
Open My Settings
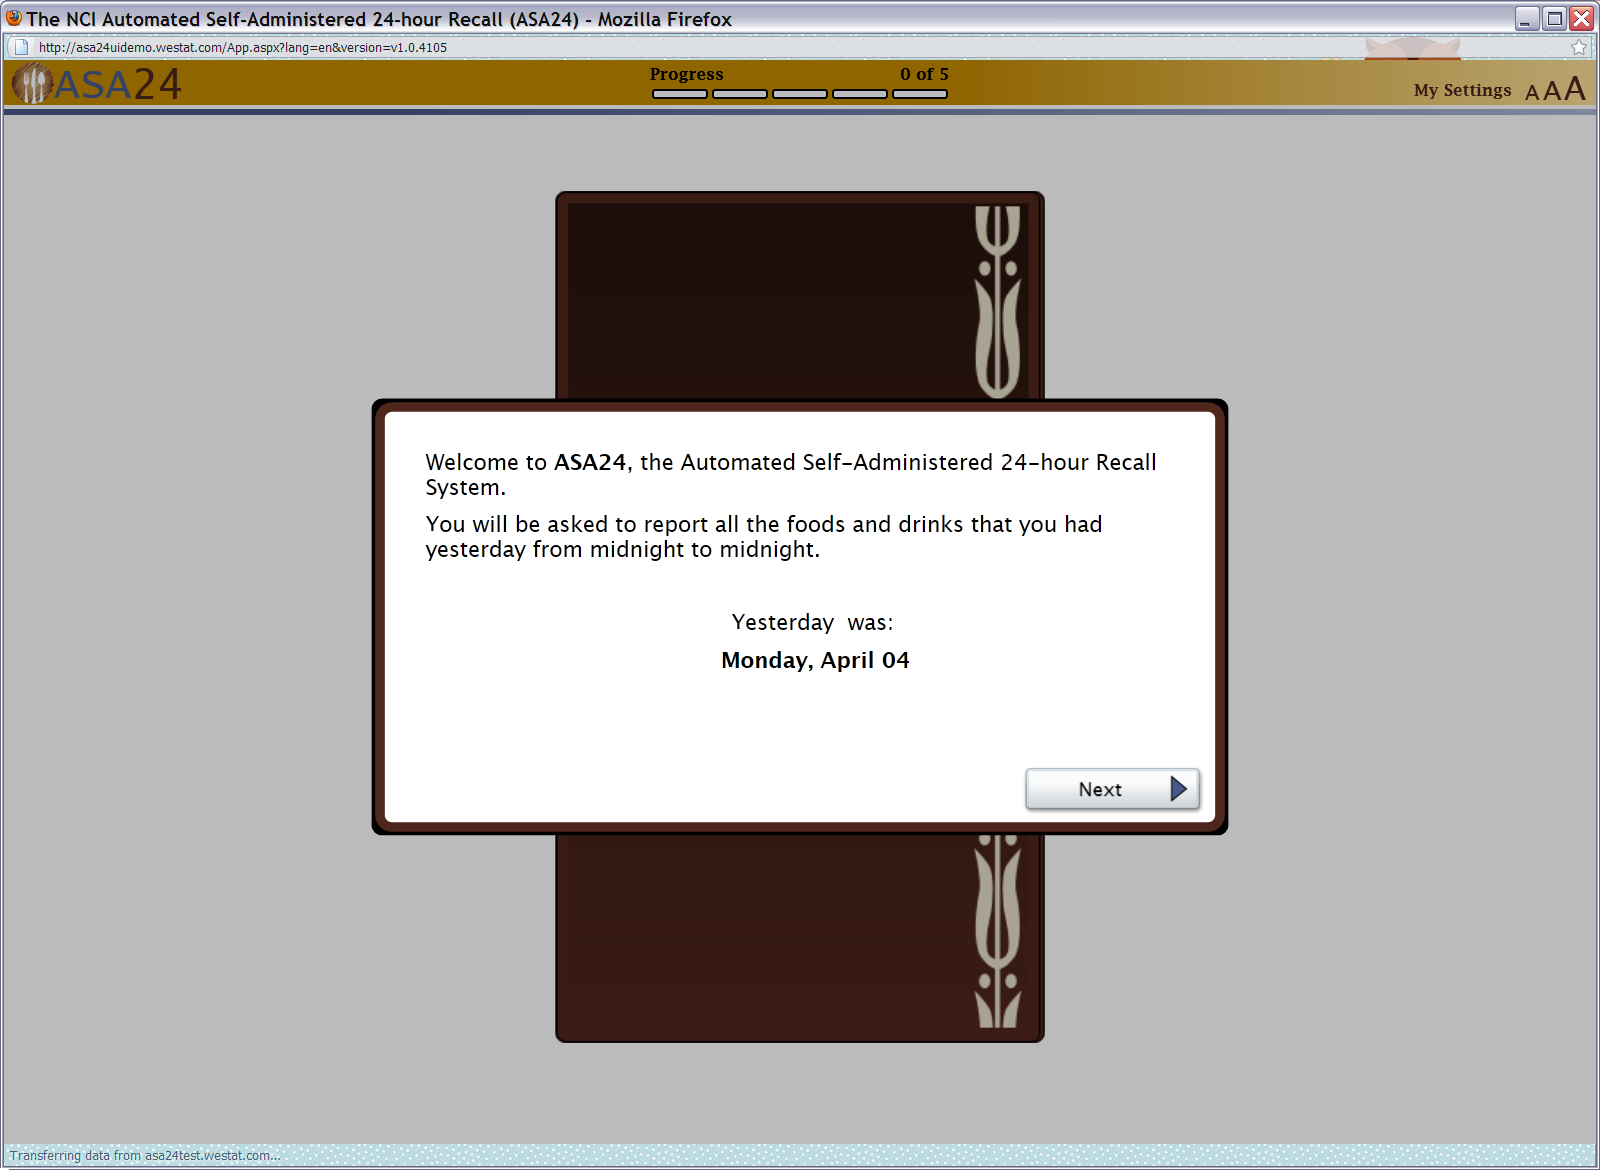click(x=1462, y=90)
